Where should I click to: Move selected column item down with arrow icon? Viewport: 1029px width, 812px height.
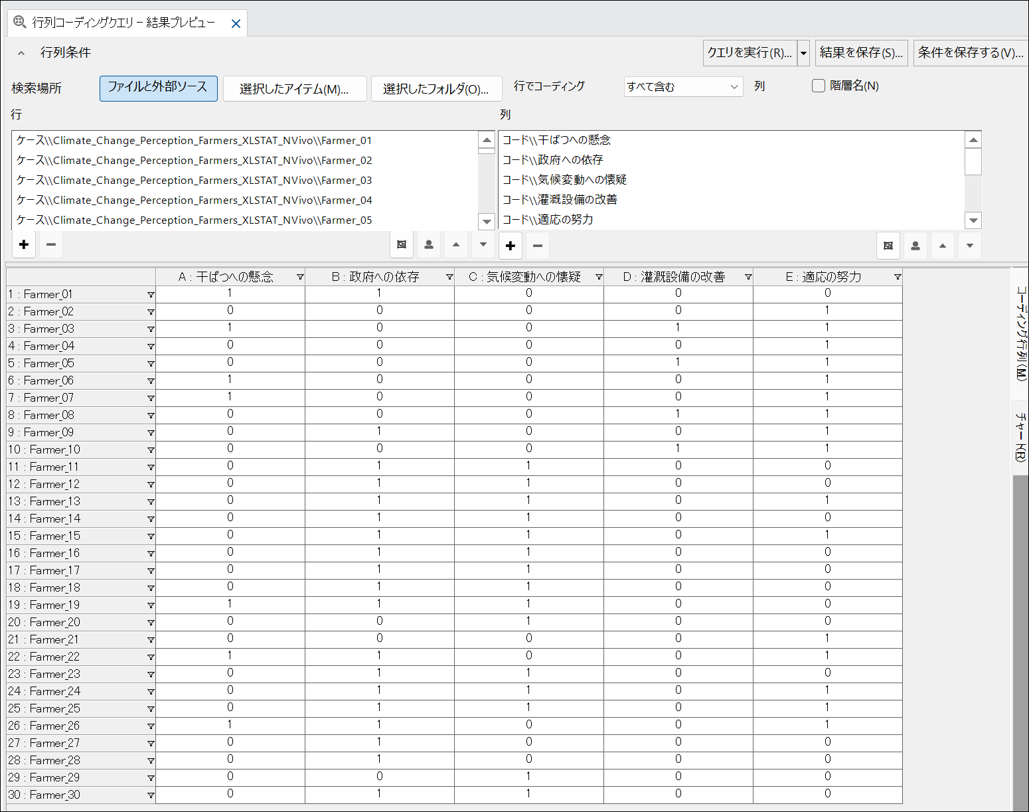(969, 246)
